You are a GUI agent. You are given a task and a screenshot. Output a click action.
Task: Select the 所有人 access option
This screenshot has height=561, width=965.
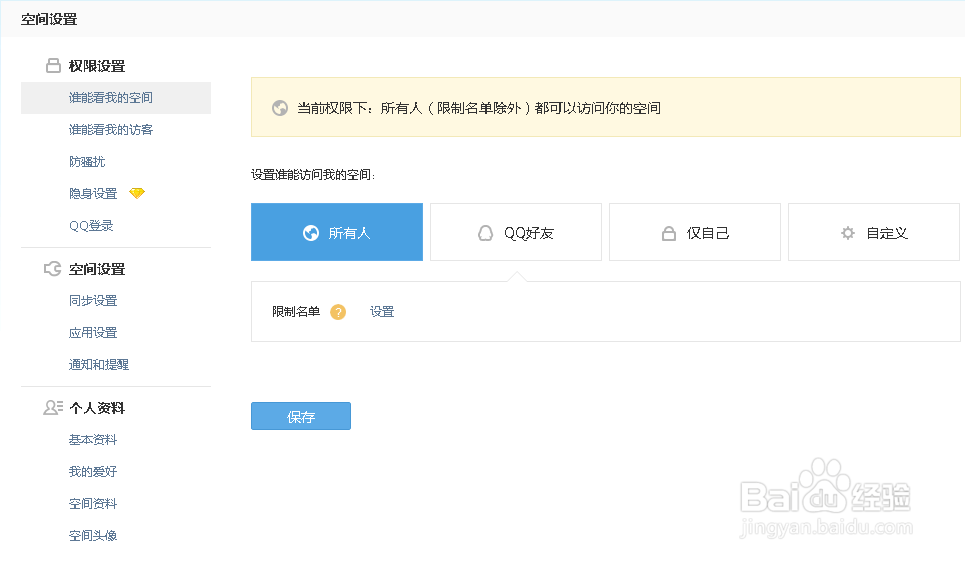[337, 232]
